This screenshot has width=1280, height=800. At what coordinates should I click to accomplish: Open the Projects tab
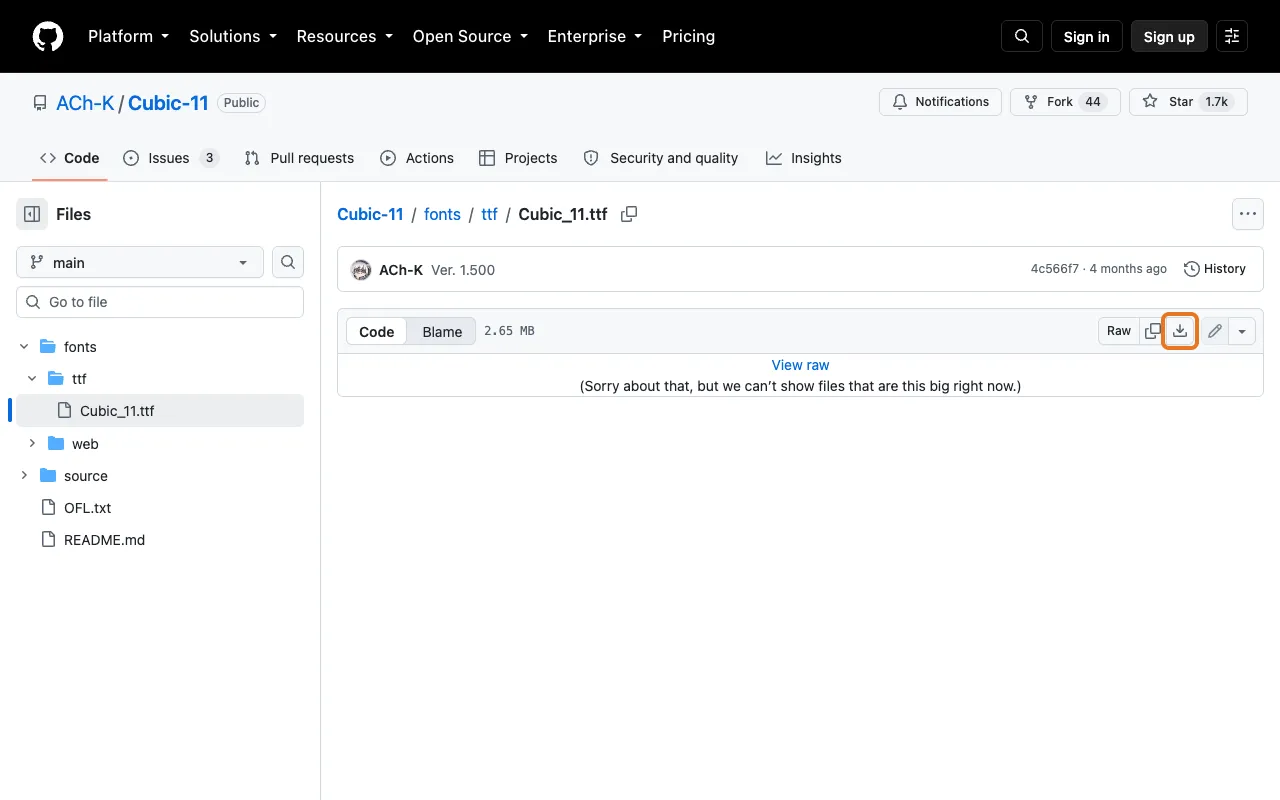(x=518, y=158)
